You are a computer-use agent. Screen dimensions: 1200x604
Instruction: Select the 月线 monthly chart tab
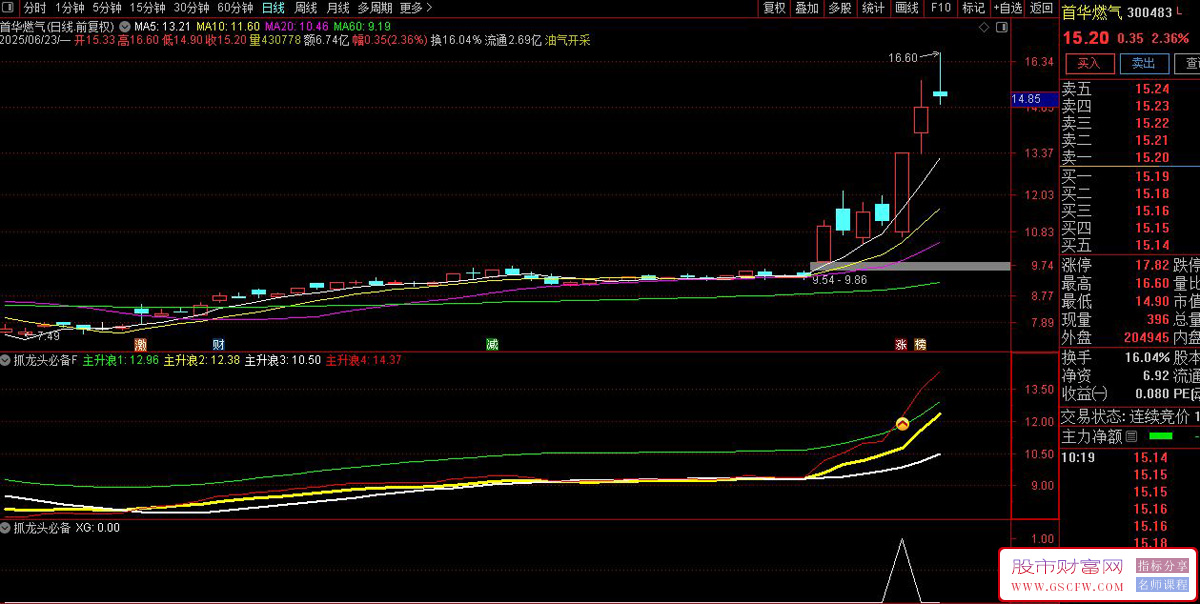pyautogui.click(x=339, y=7)
